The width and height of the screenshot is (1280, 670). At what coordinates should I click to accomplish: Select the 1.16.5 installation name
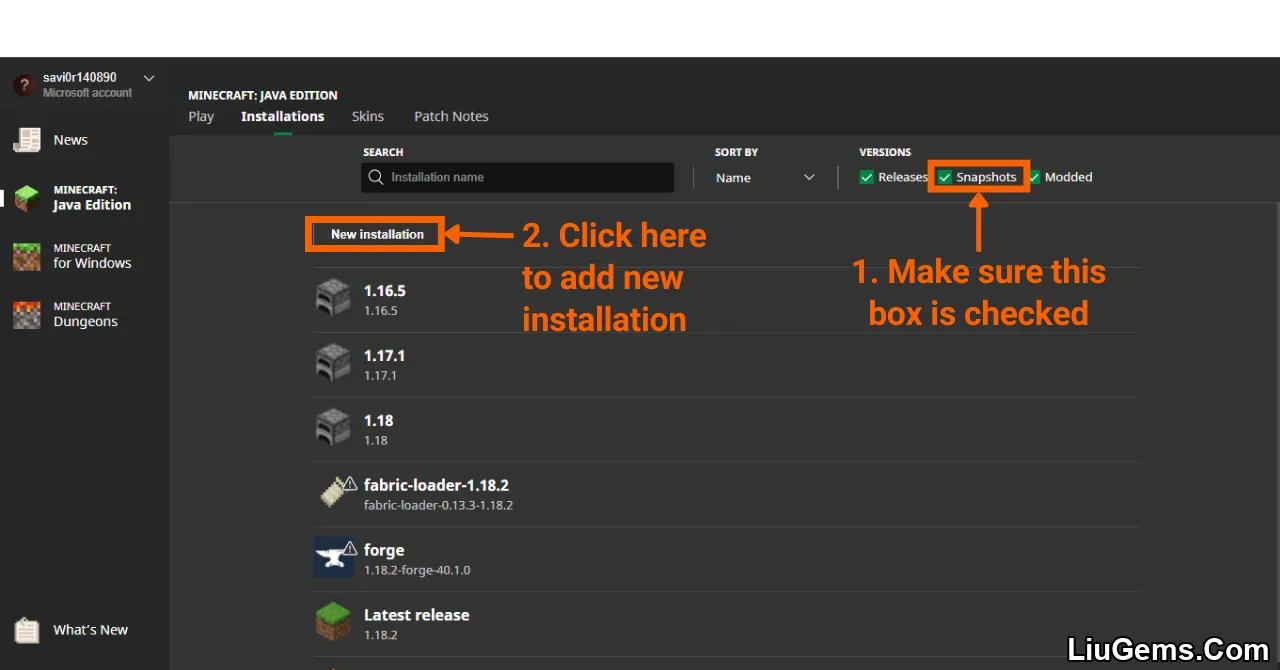[385, 291]
